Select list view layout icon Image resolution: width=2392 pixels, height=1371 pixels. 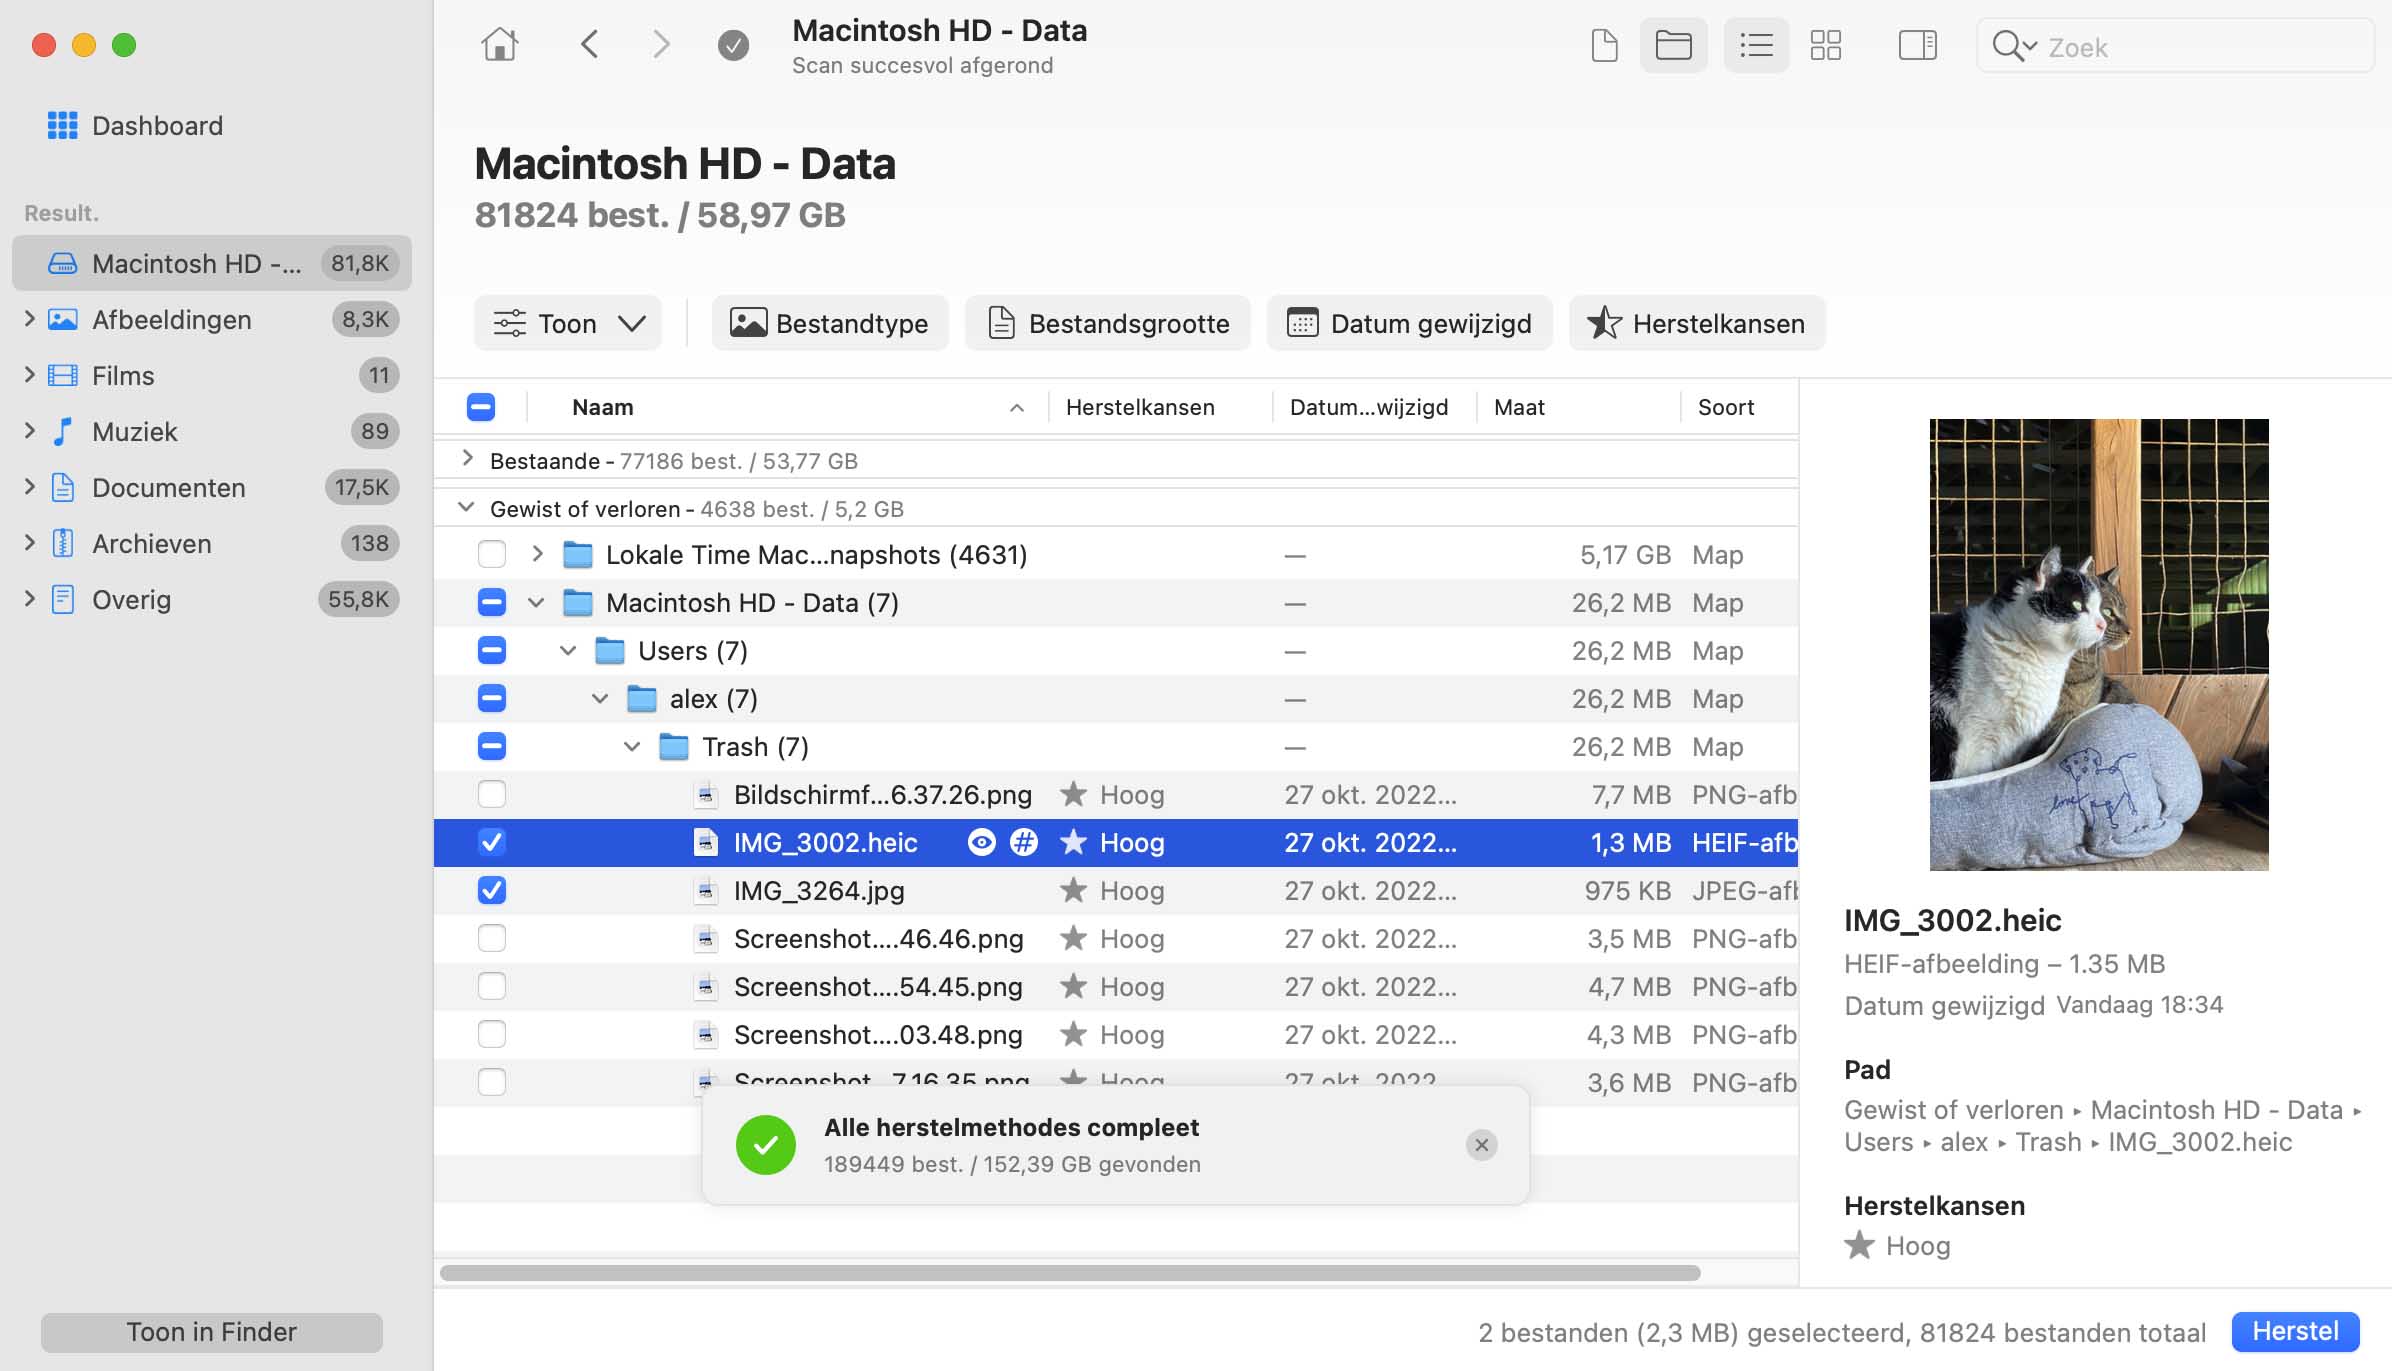pos(1756,45)
